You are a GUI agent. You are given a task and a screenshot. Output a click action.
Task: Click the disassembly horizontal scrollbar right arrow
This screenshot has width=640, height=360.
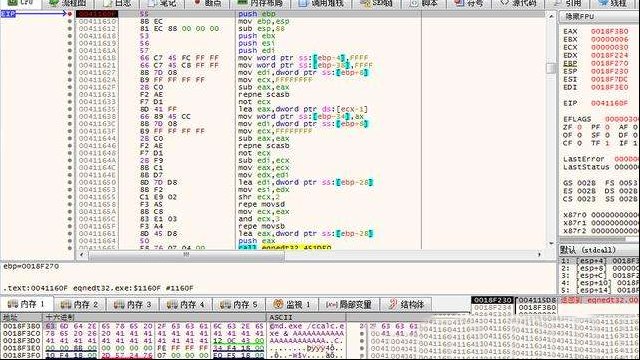540,255
